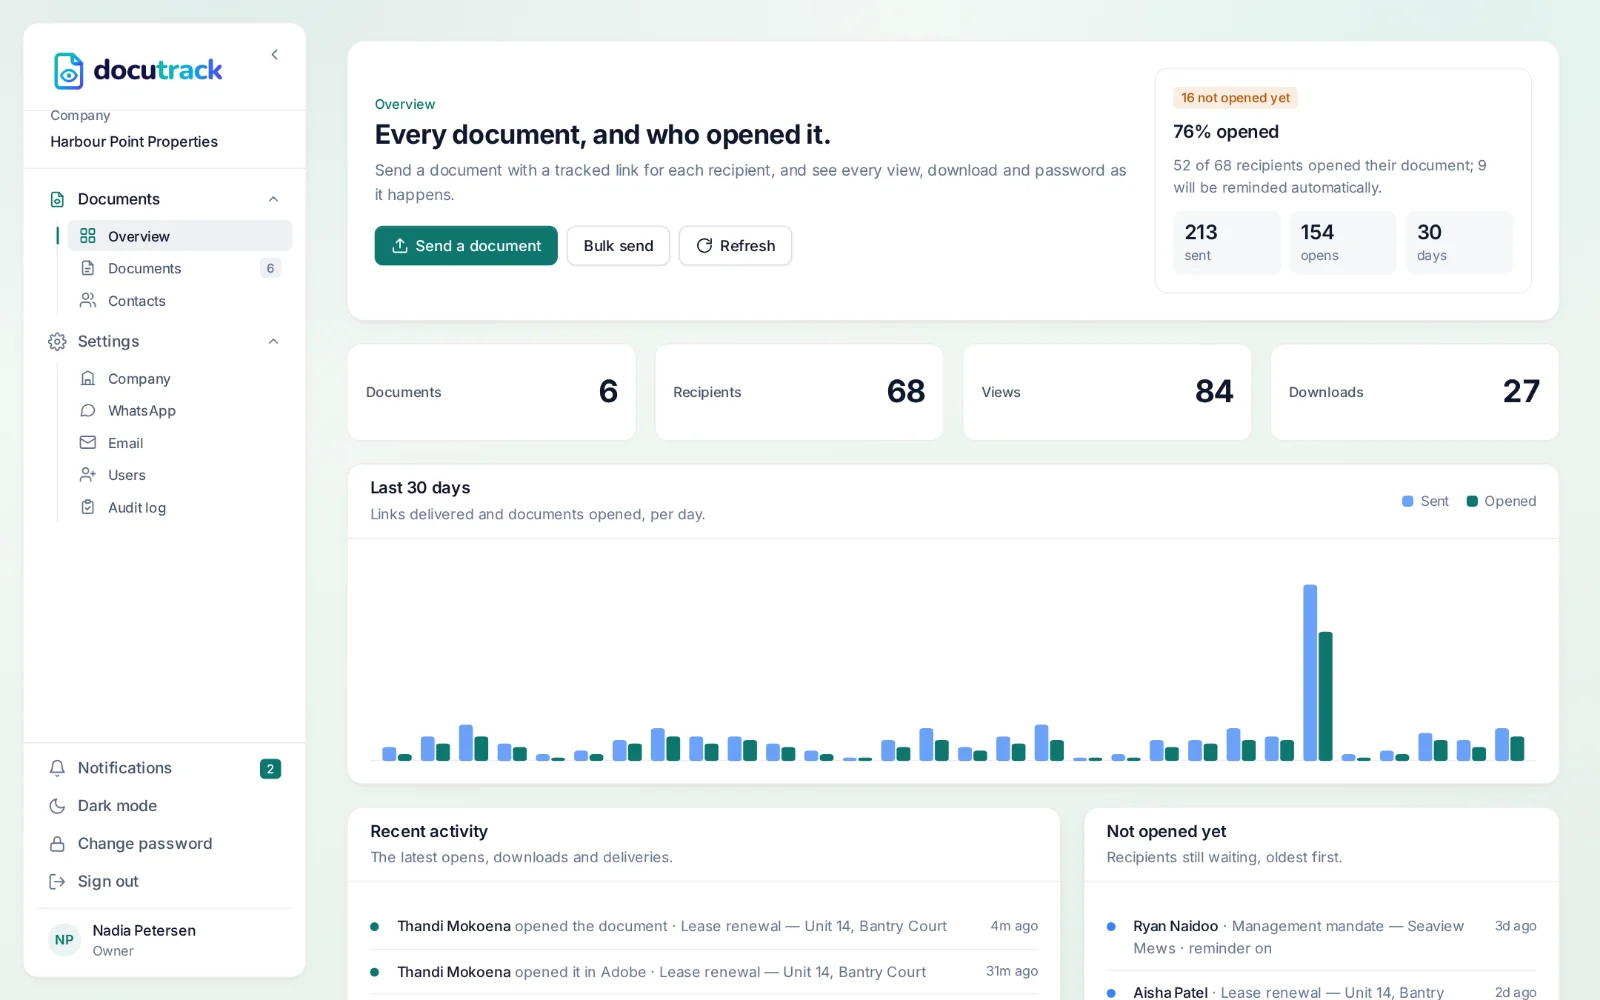Click the Audit log clipboard icon
Viewport: 1600px width, 1000px height.
coord(88,507)
